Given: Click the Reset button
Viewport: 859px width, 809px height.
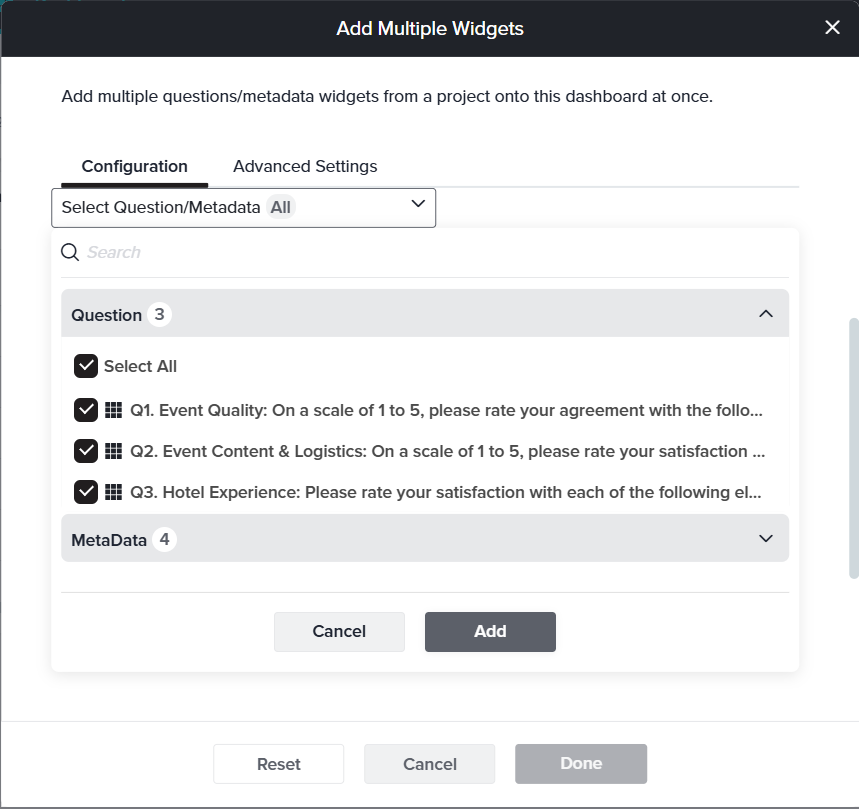Looking at the screenshot, I should (x=278, y=764).
